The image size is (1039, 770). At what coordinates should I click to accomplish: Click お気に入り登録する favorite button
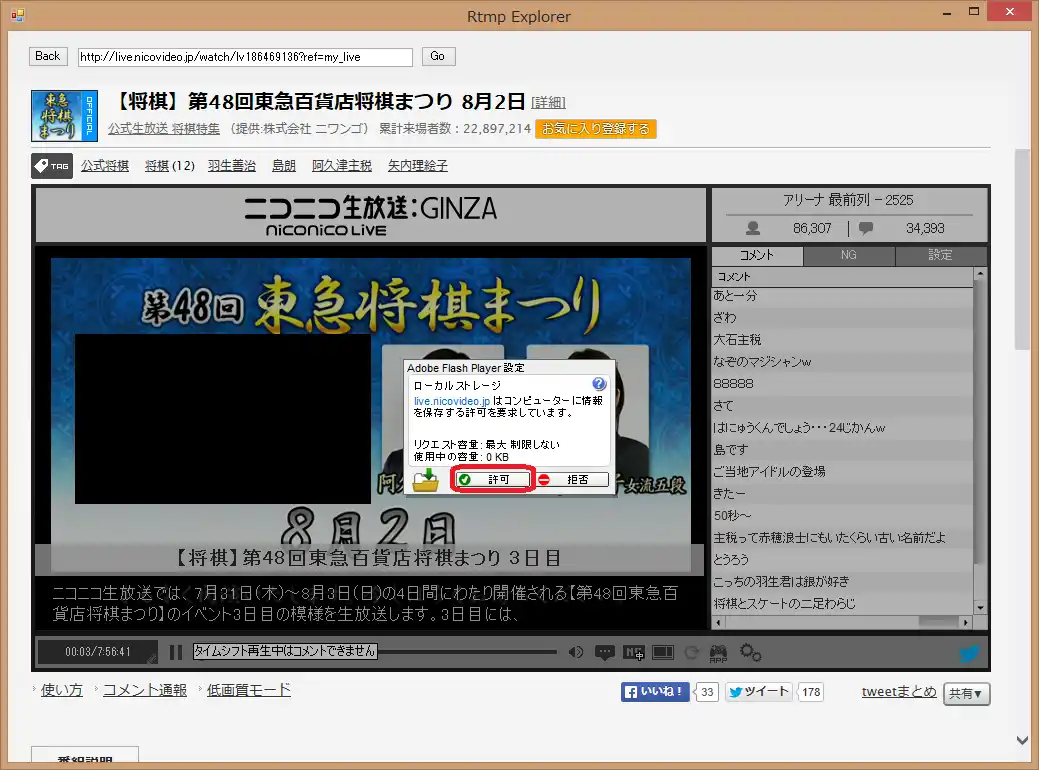click(595, 129)
